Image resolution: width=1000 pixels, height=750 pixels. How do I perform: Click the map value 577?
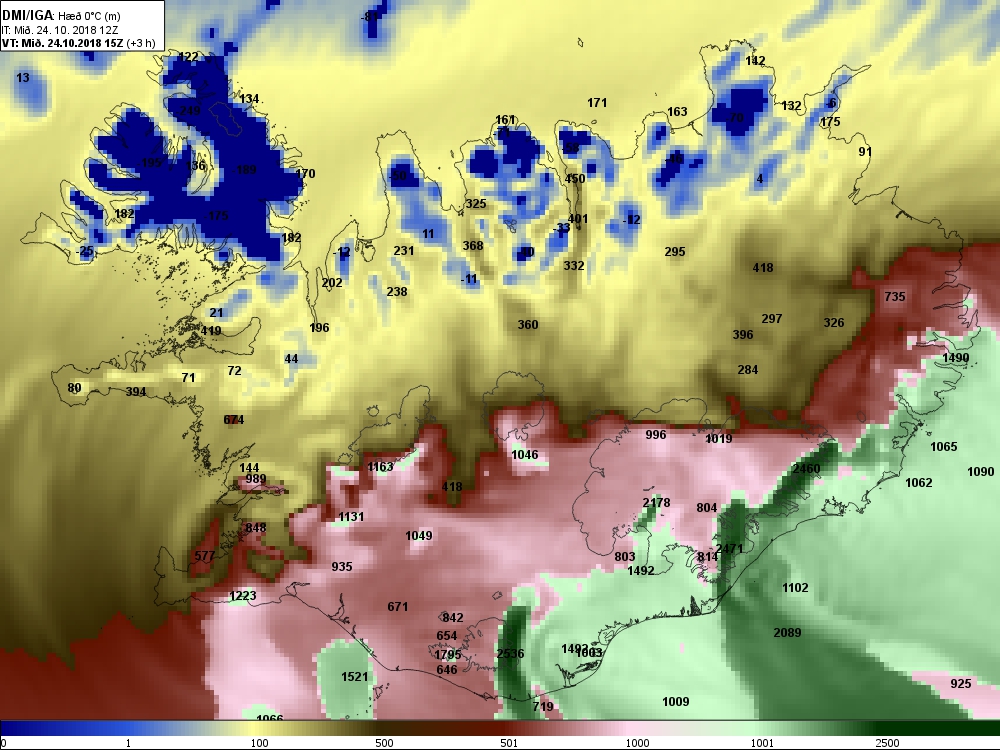[205, 556]
